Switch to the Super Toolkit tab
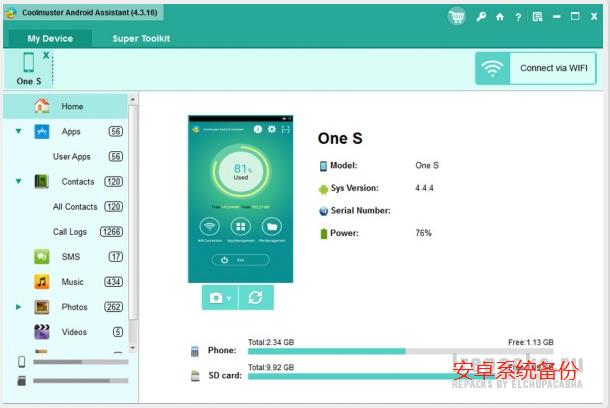Image resolution: width=610 pixels, height=408 pixels. click(141, 39)
